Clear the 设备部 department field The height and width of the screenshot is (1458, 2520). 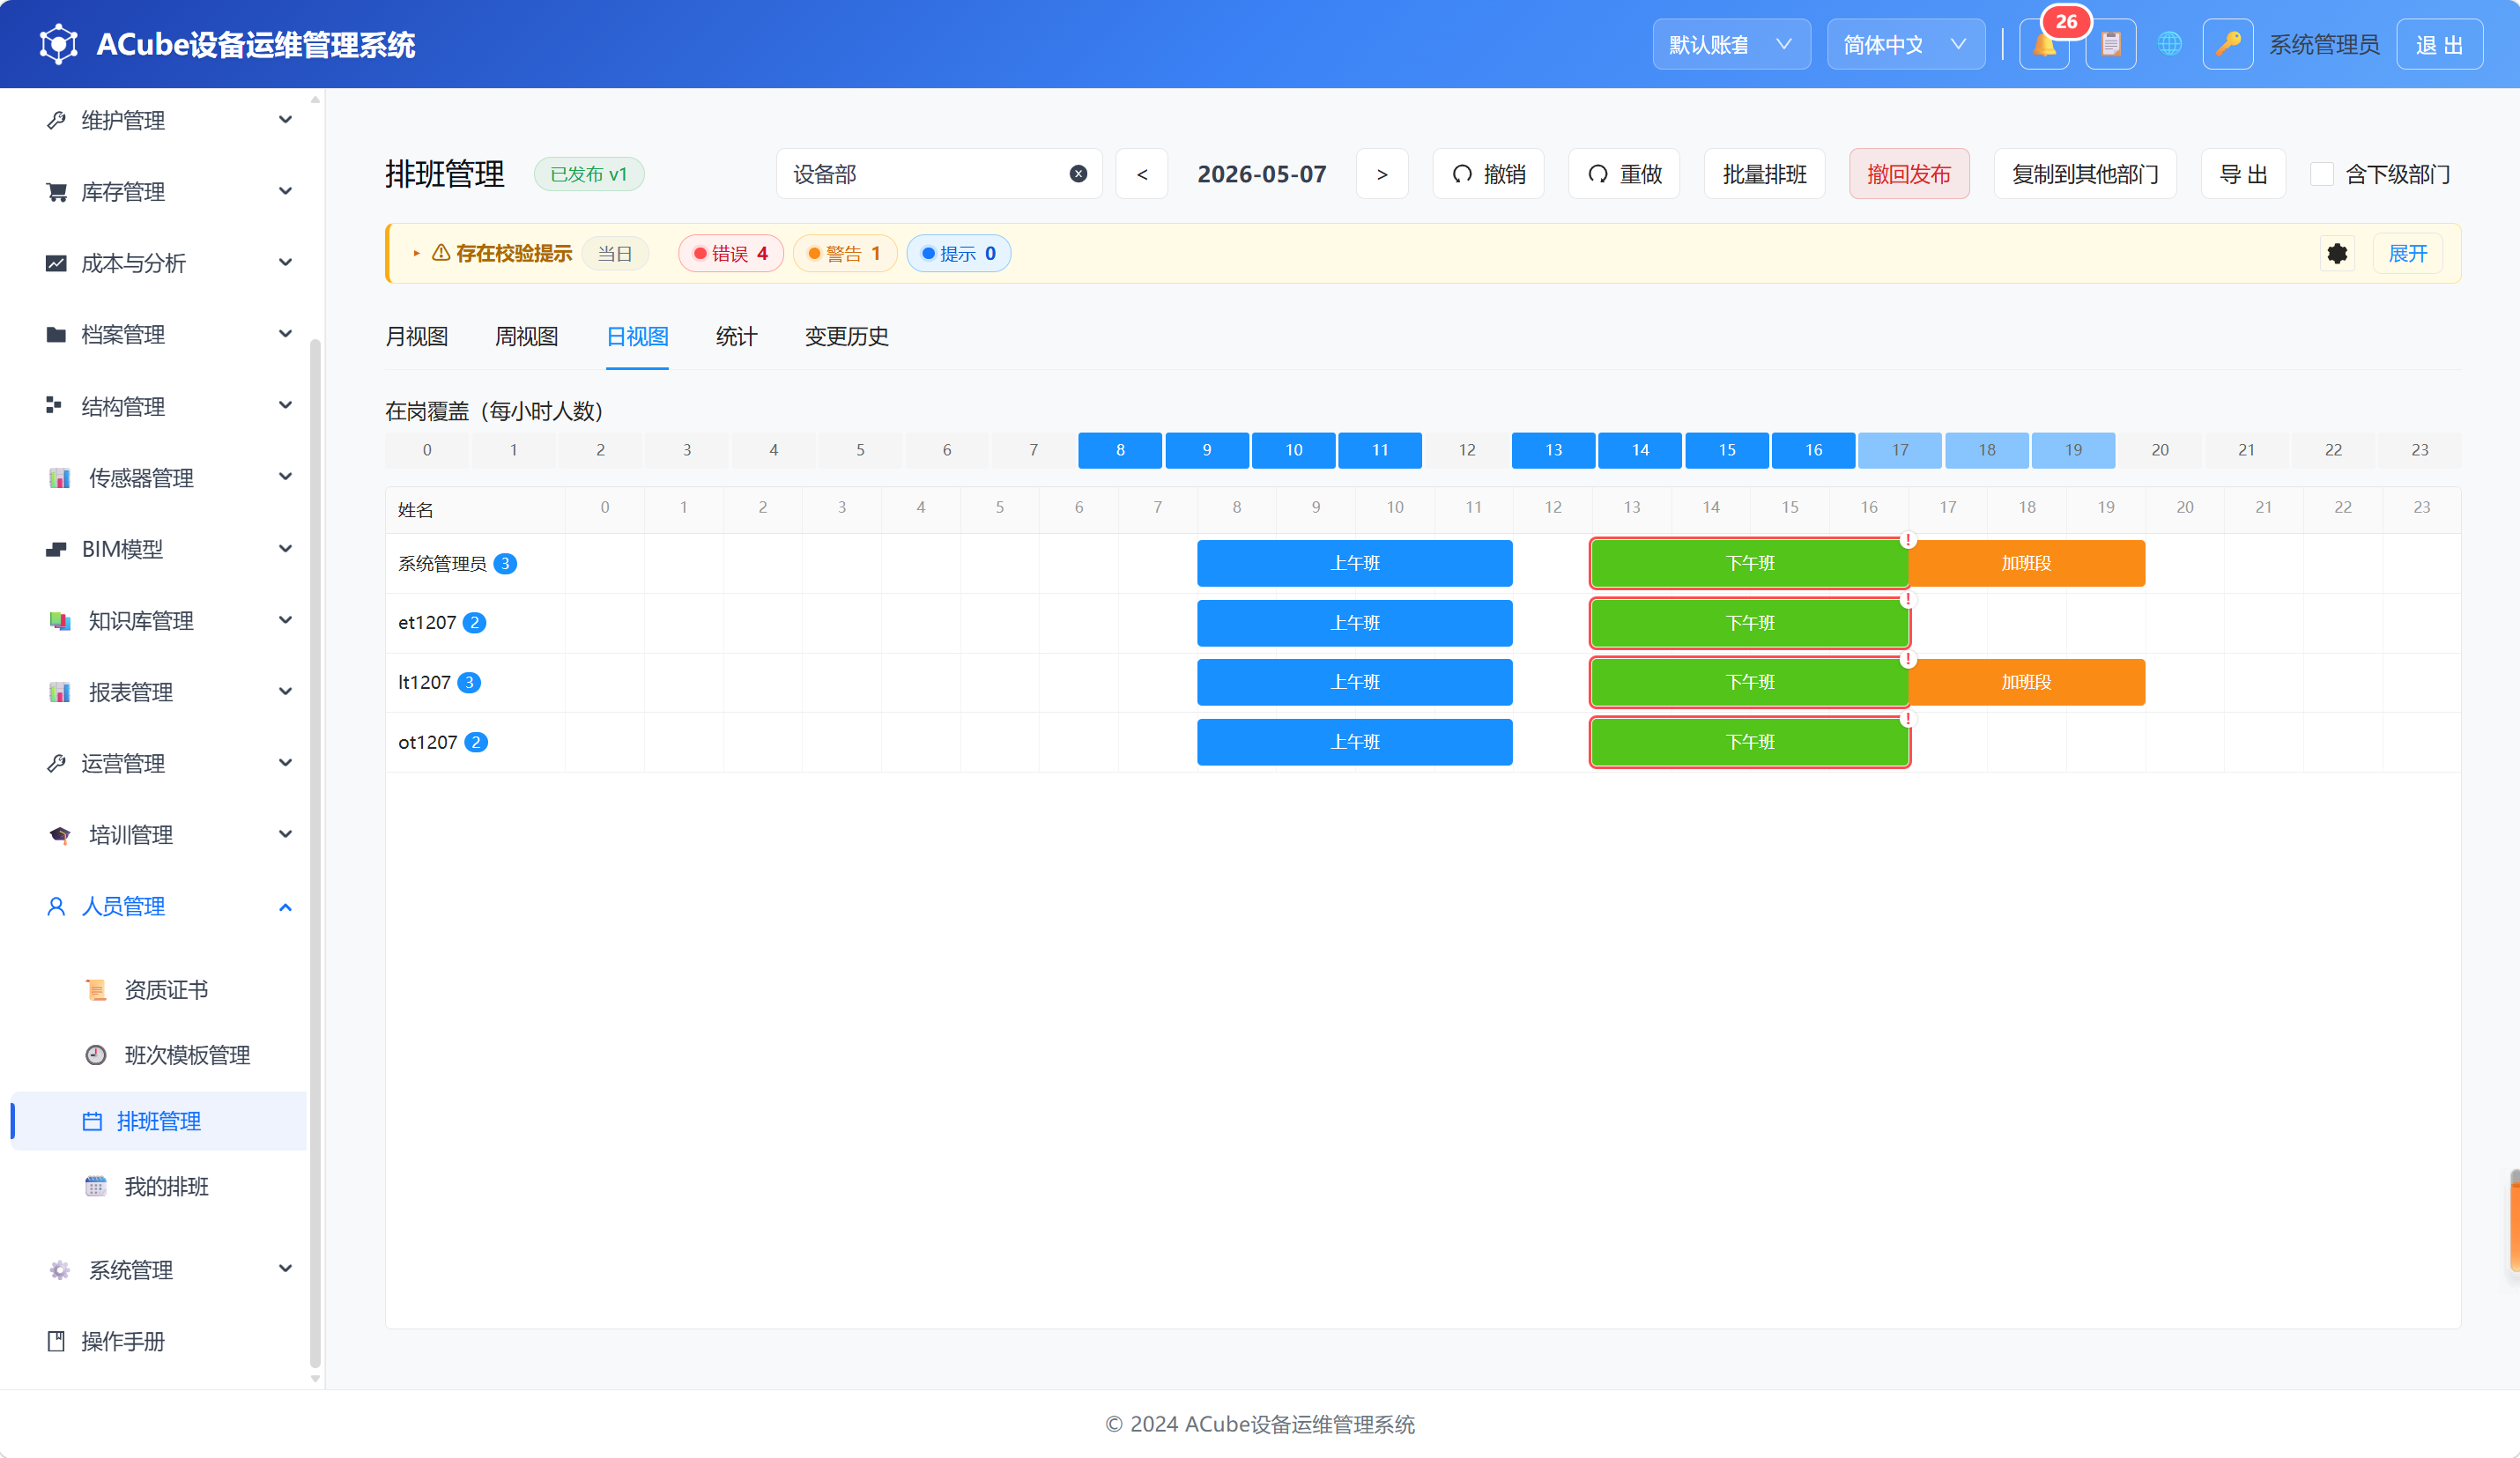(1078, 174)
